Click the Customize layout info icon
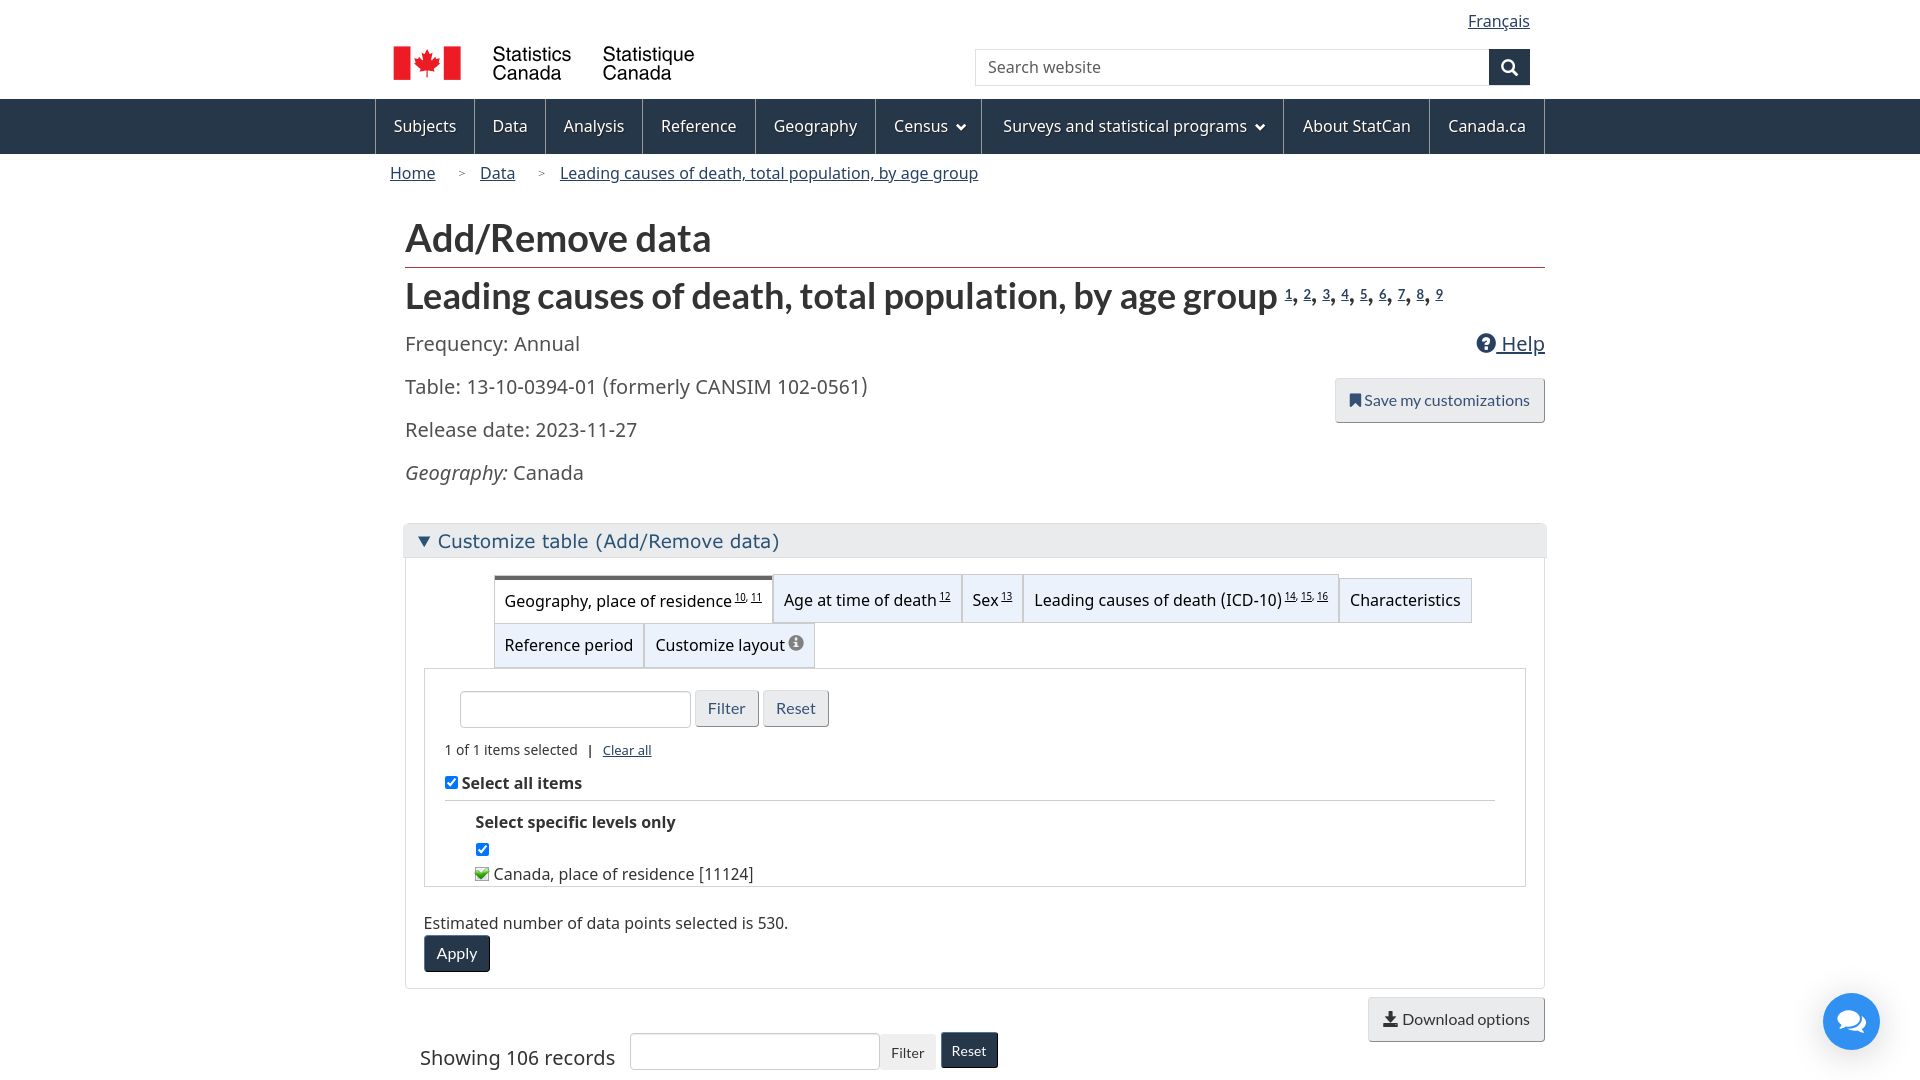This screenshot has width=1920, height=1080. point(796,643)
